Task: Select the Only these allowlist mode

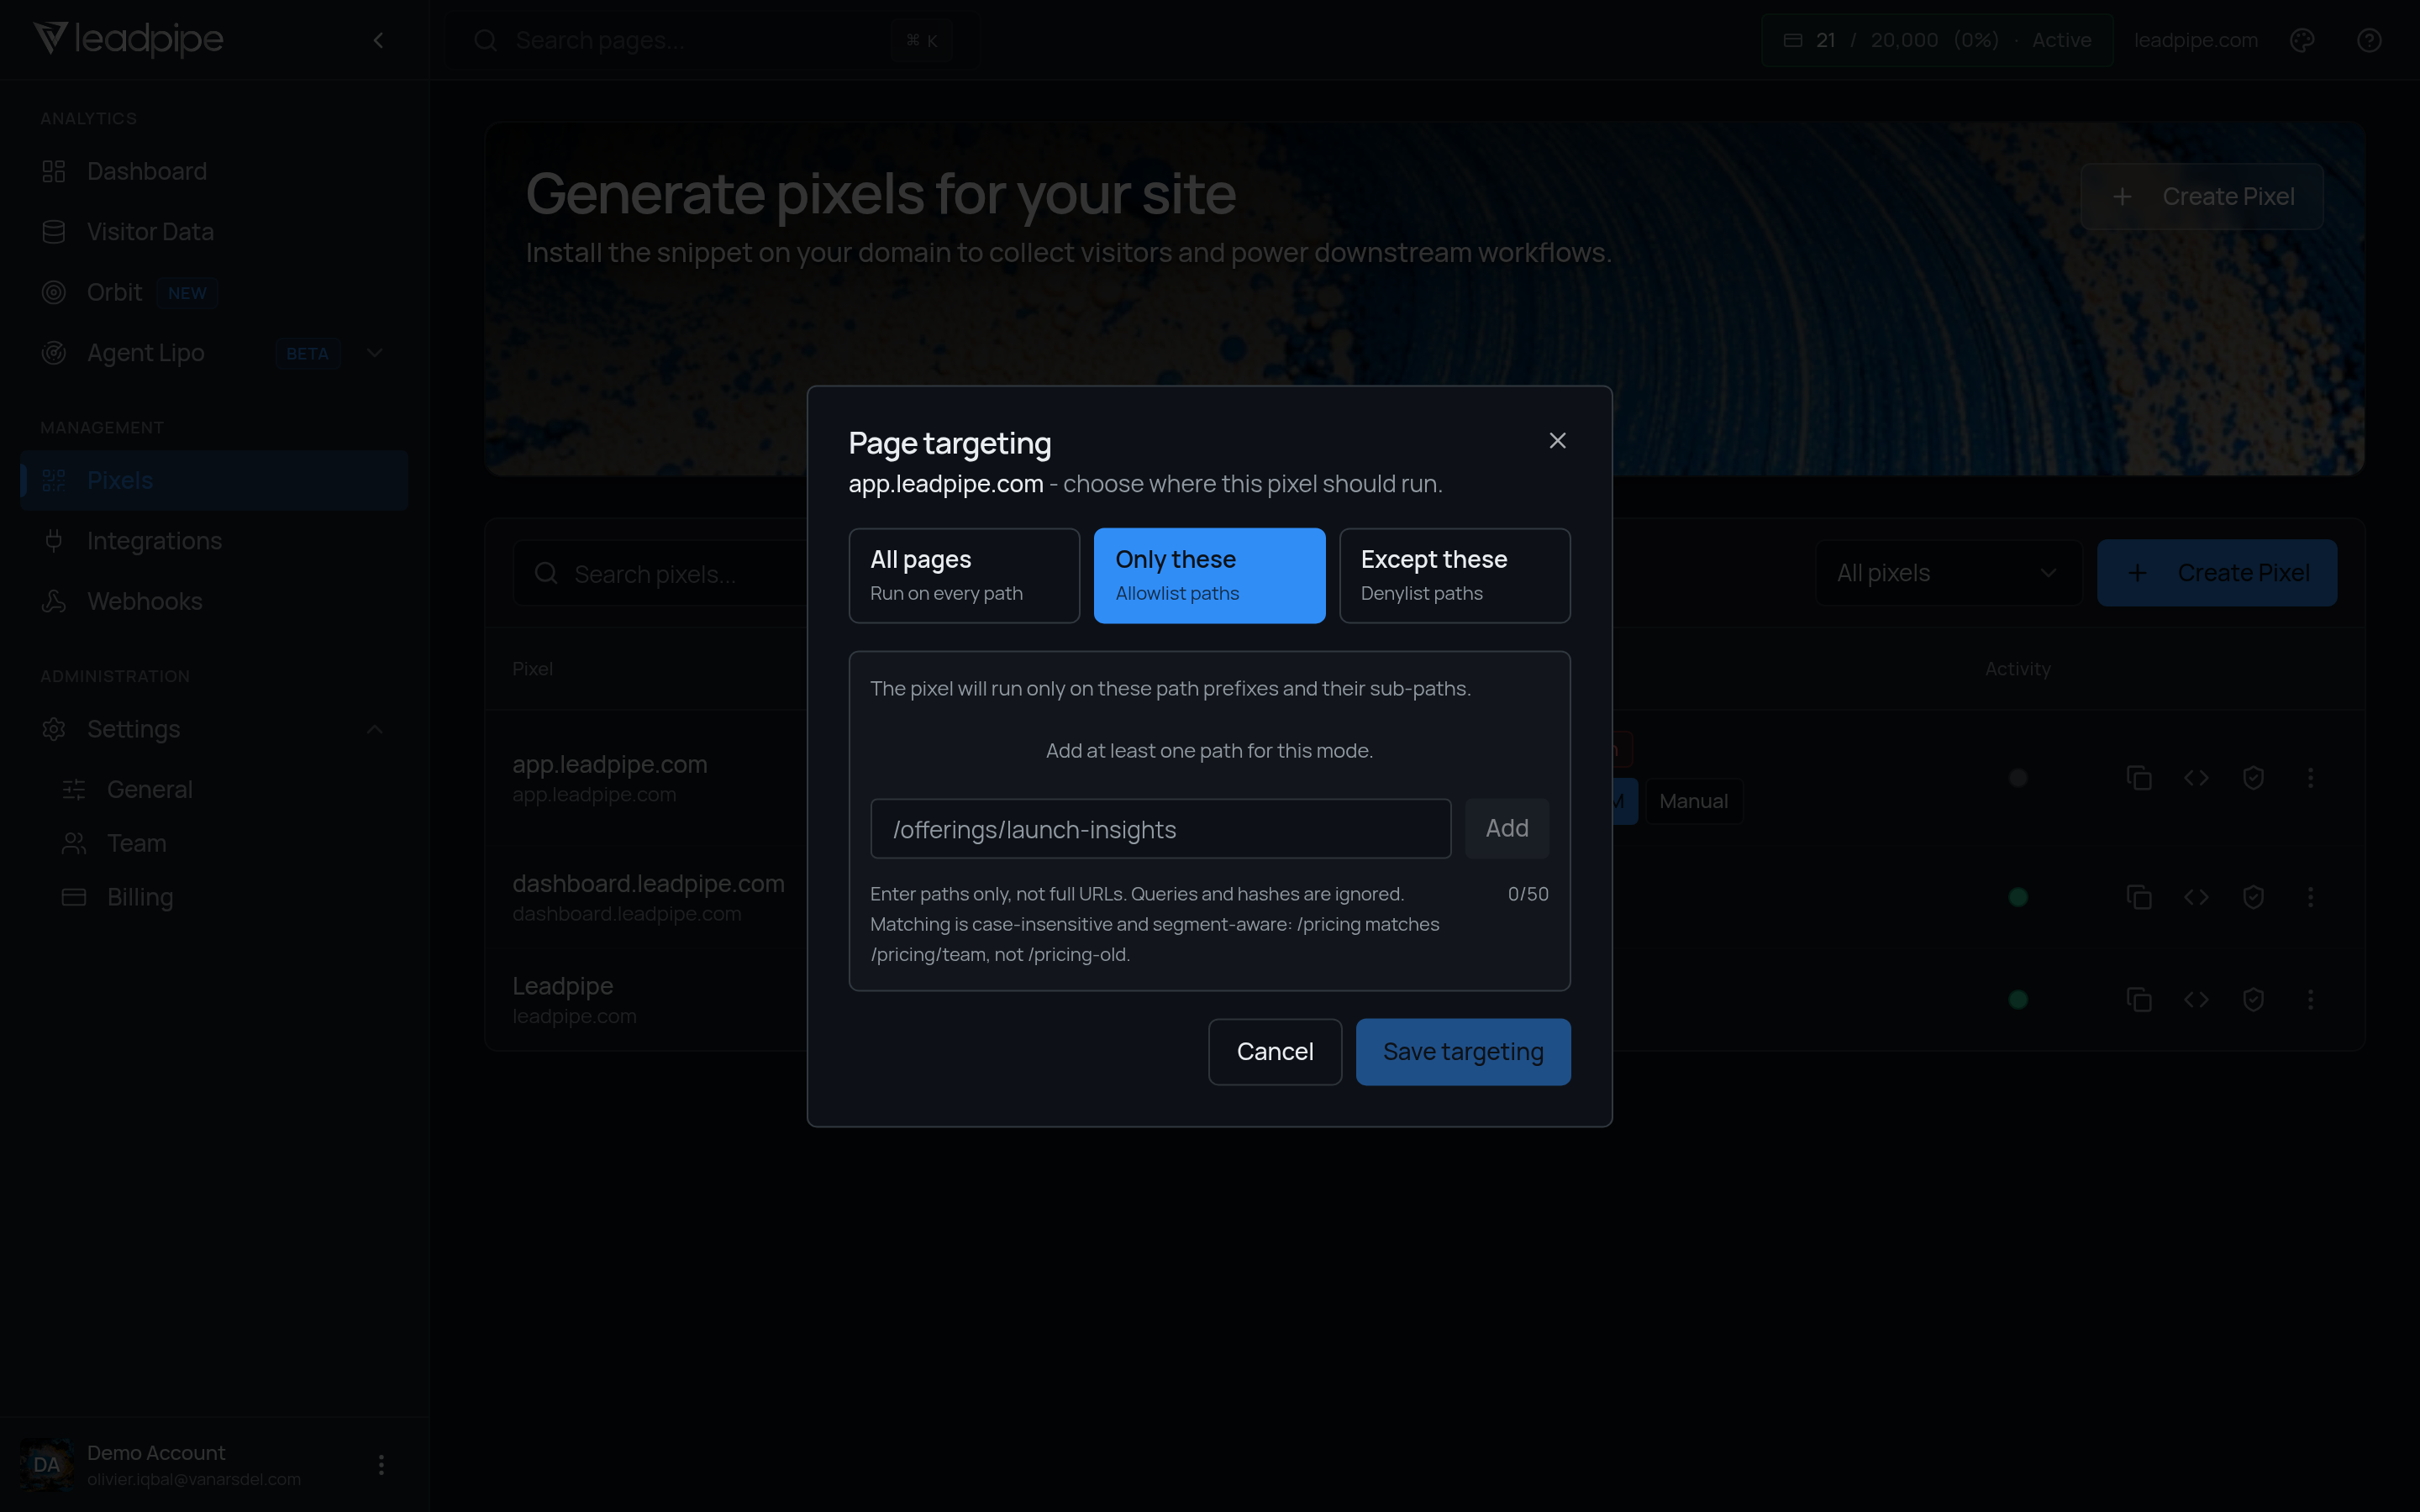Action: click(1209, 576)
